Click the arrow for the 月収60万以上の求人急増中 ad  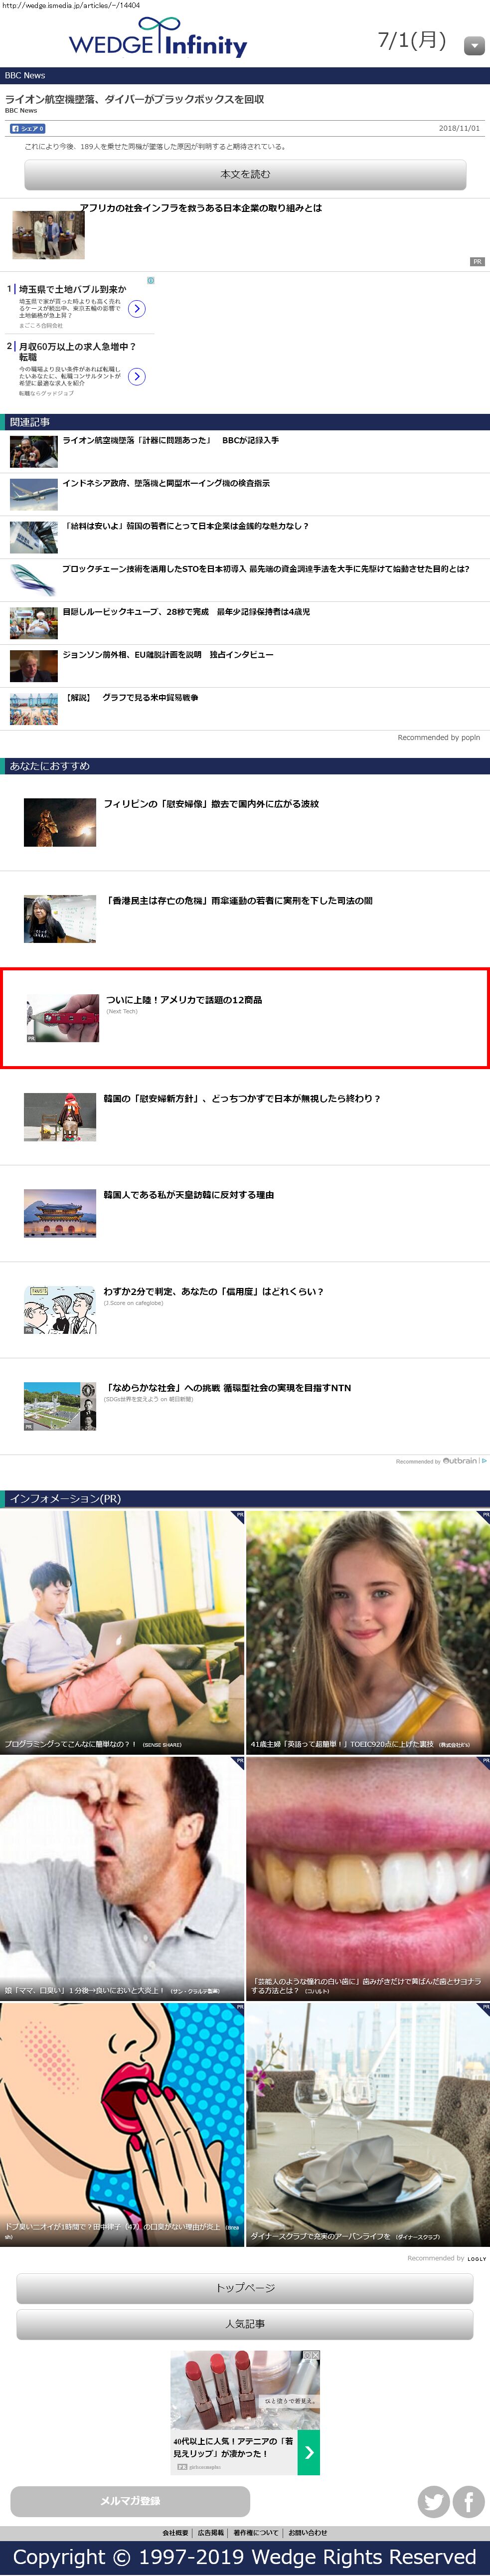coord(137,377)
